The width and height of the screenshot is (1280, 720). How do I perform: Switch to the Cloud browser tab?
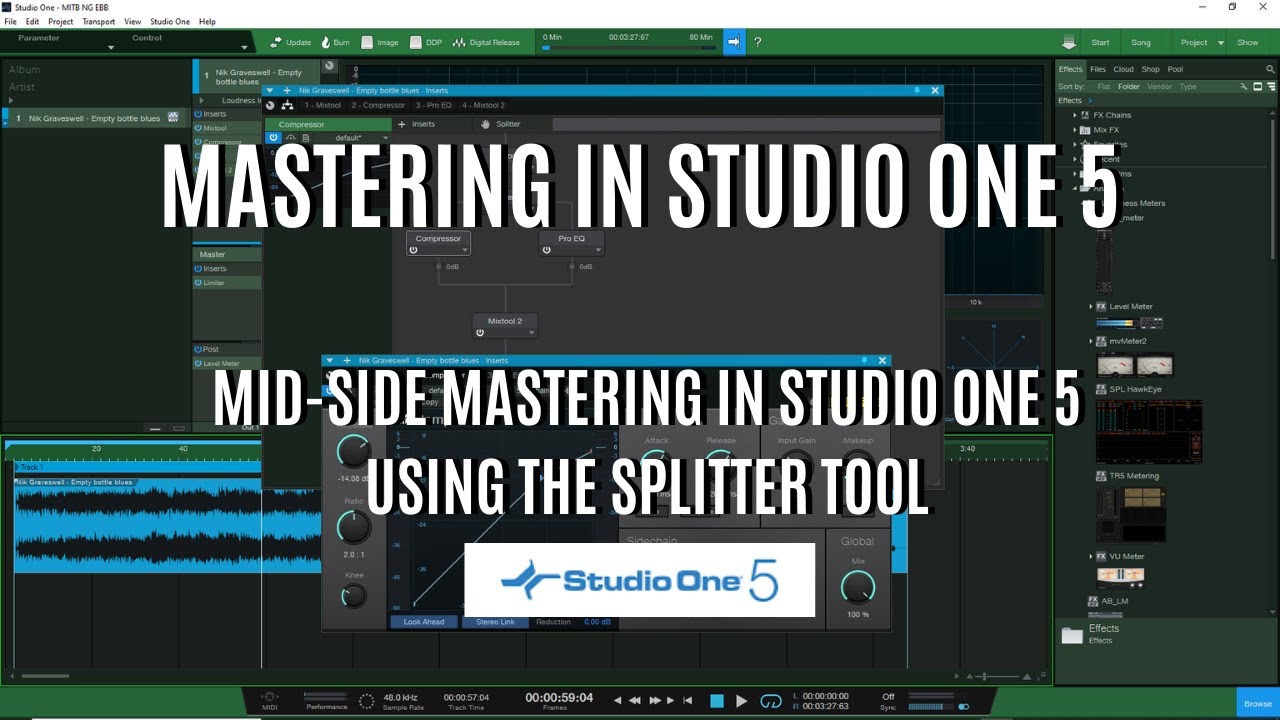(x=1123, y=69)
